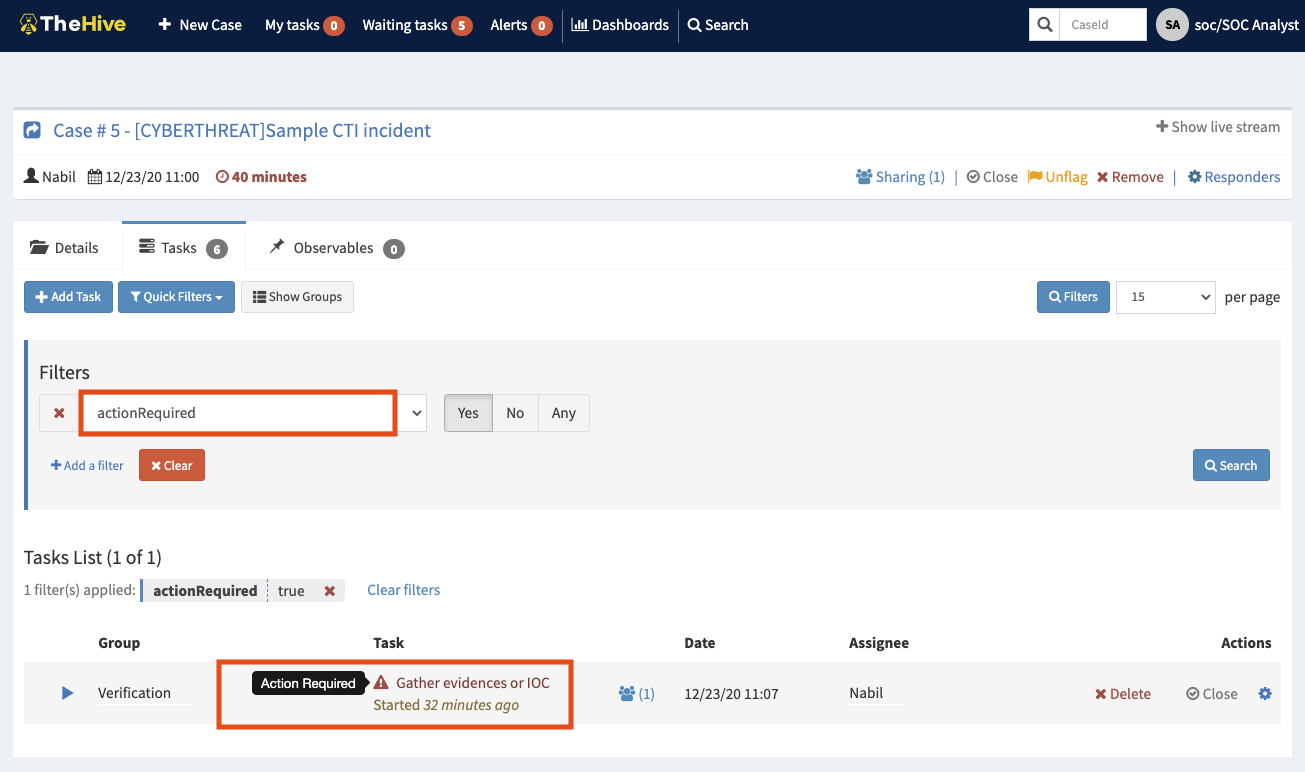The image size is (1305, 772).
Task: Click the users (1) icon on the Gather evidences task
Action: (x=637, y=692)
